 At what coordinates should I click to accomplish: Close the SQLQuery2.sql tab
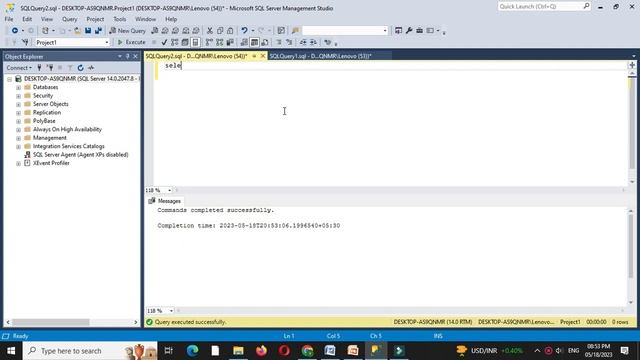pyautogui.click(x=263, y=56)
